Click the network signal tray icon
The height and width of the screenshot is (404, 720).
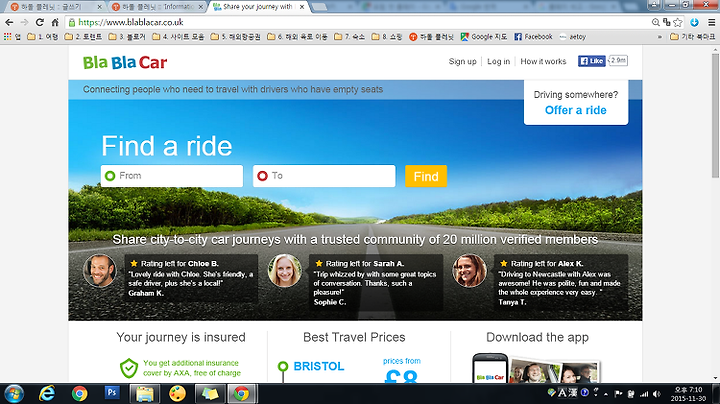(644, 394)
